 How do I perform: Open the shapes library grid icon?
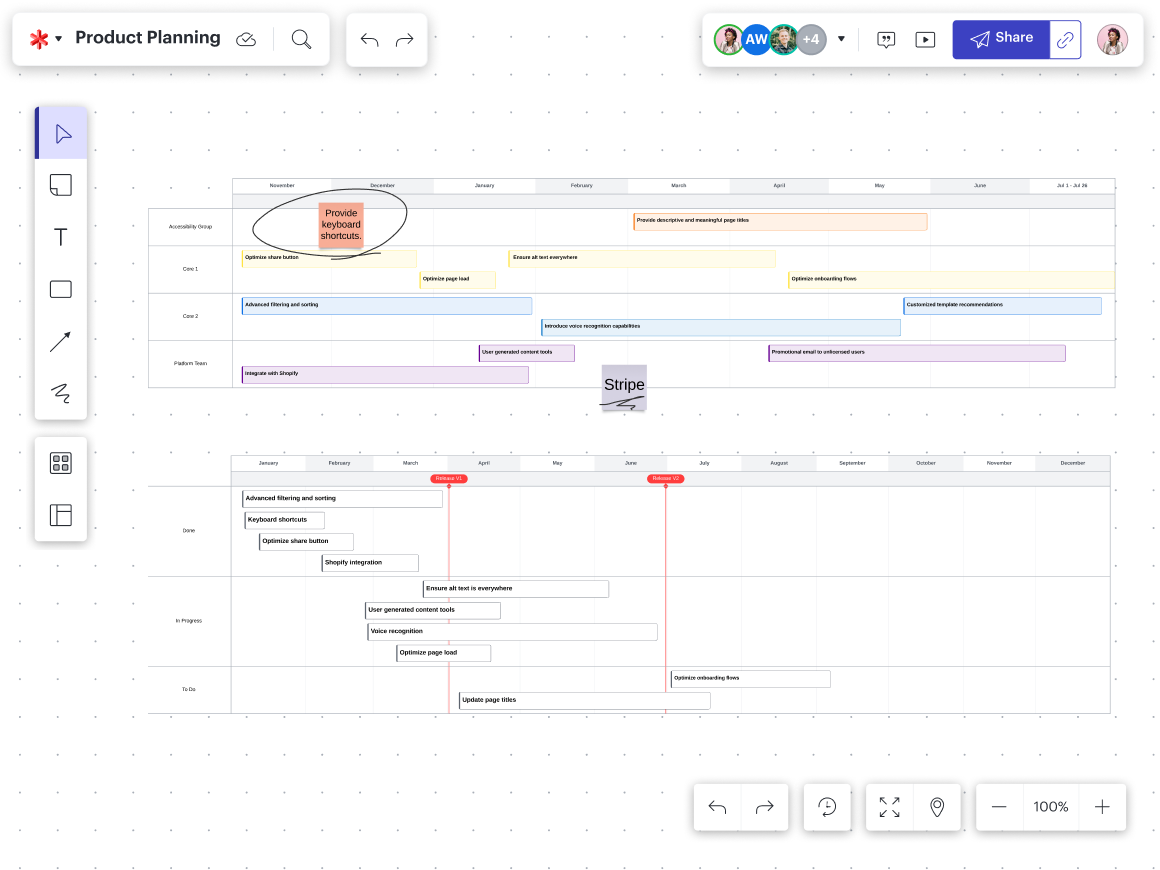[x=61, y=463]
